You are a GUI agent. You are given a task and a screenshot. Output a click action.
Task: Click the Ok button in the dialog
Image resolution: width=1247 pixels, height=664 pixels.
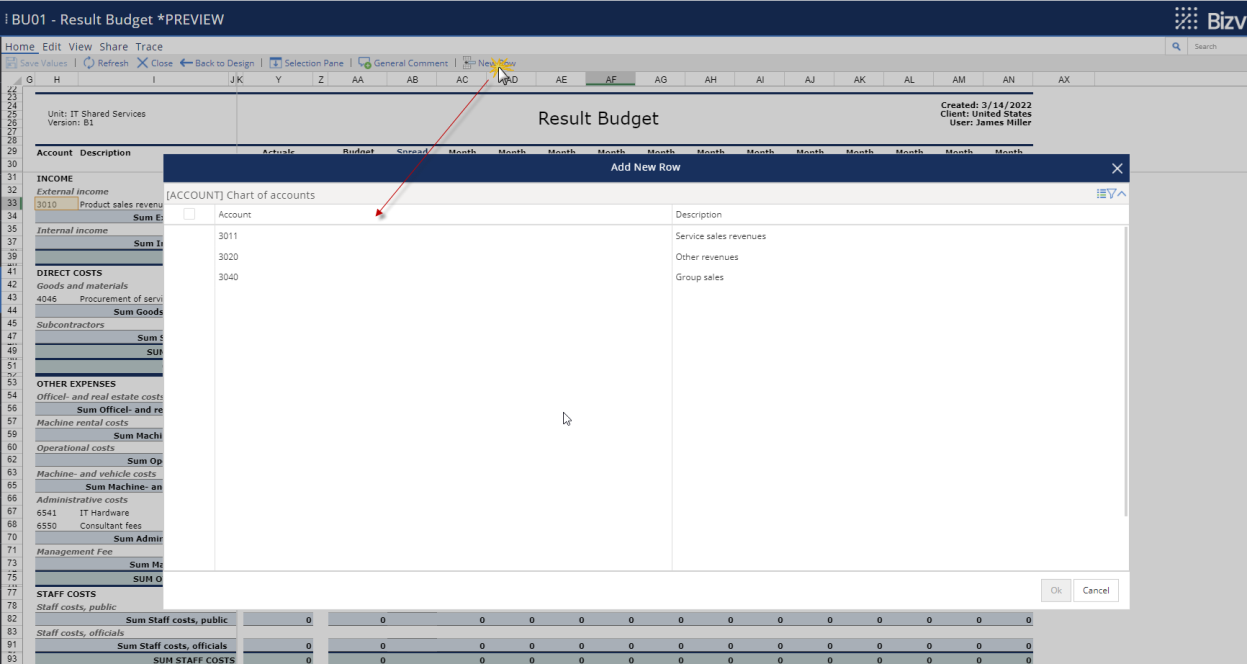pyautogui.click(x=1055, y=590)
